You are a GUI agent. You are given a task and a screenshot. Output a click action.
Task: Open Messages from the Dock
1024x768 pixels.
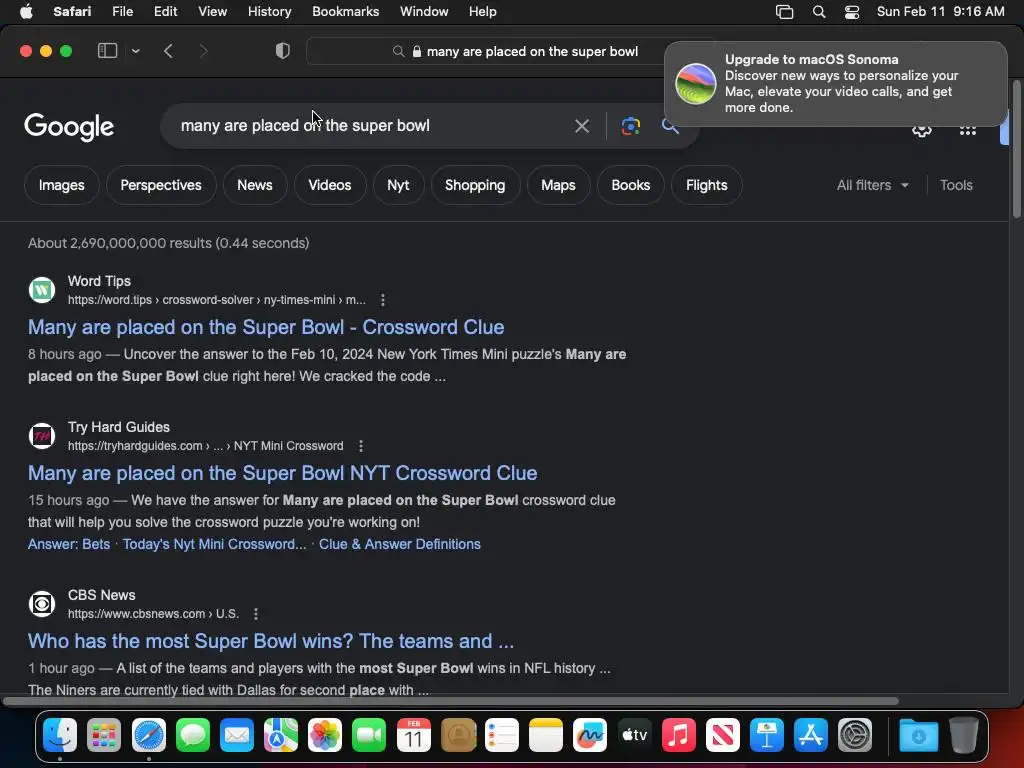point(193,735)
